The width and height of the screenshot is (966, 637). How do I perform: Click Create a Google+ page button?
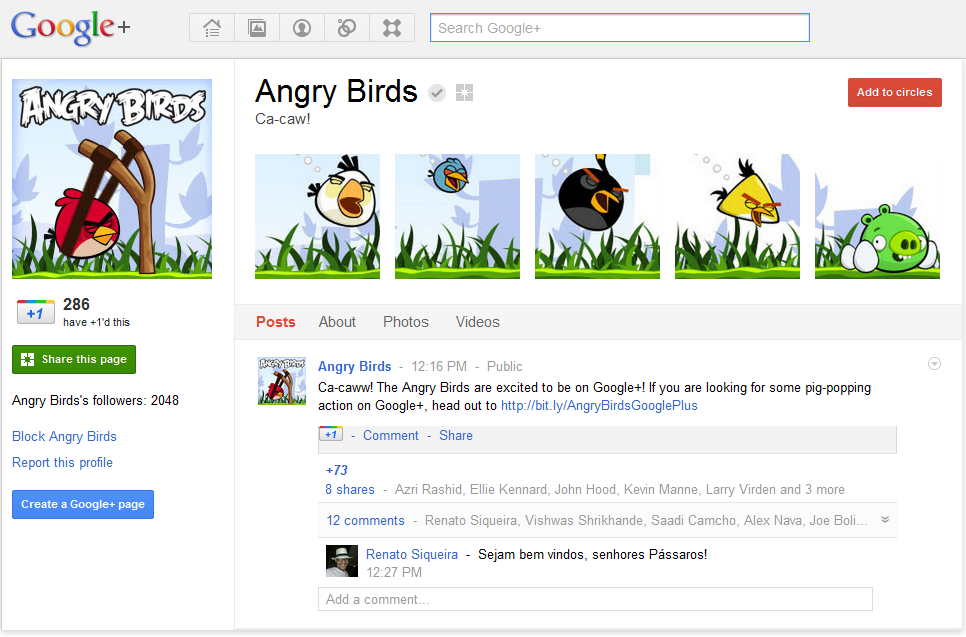[83, 504]
